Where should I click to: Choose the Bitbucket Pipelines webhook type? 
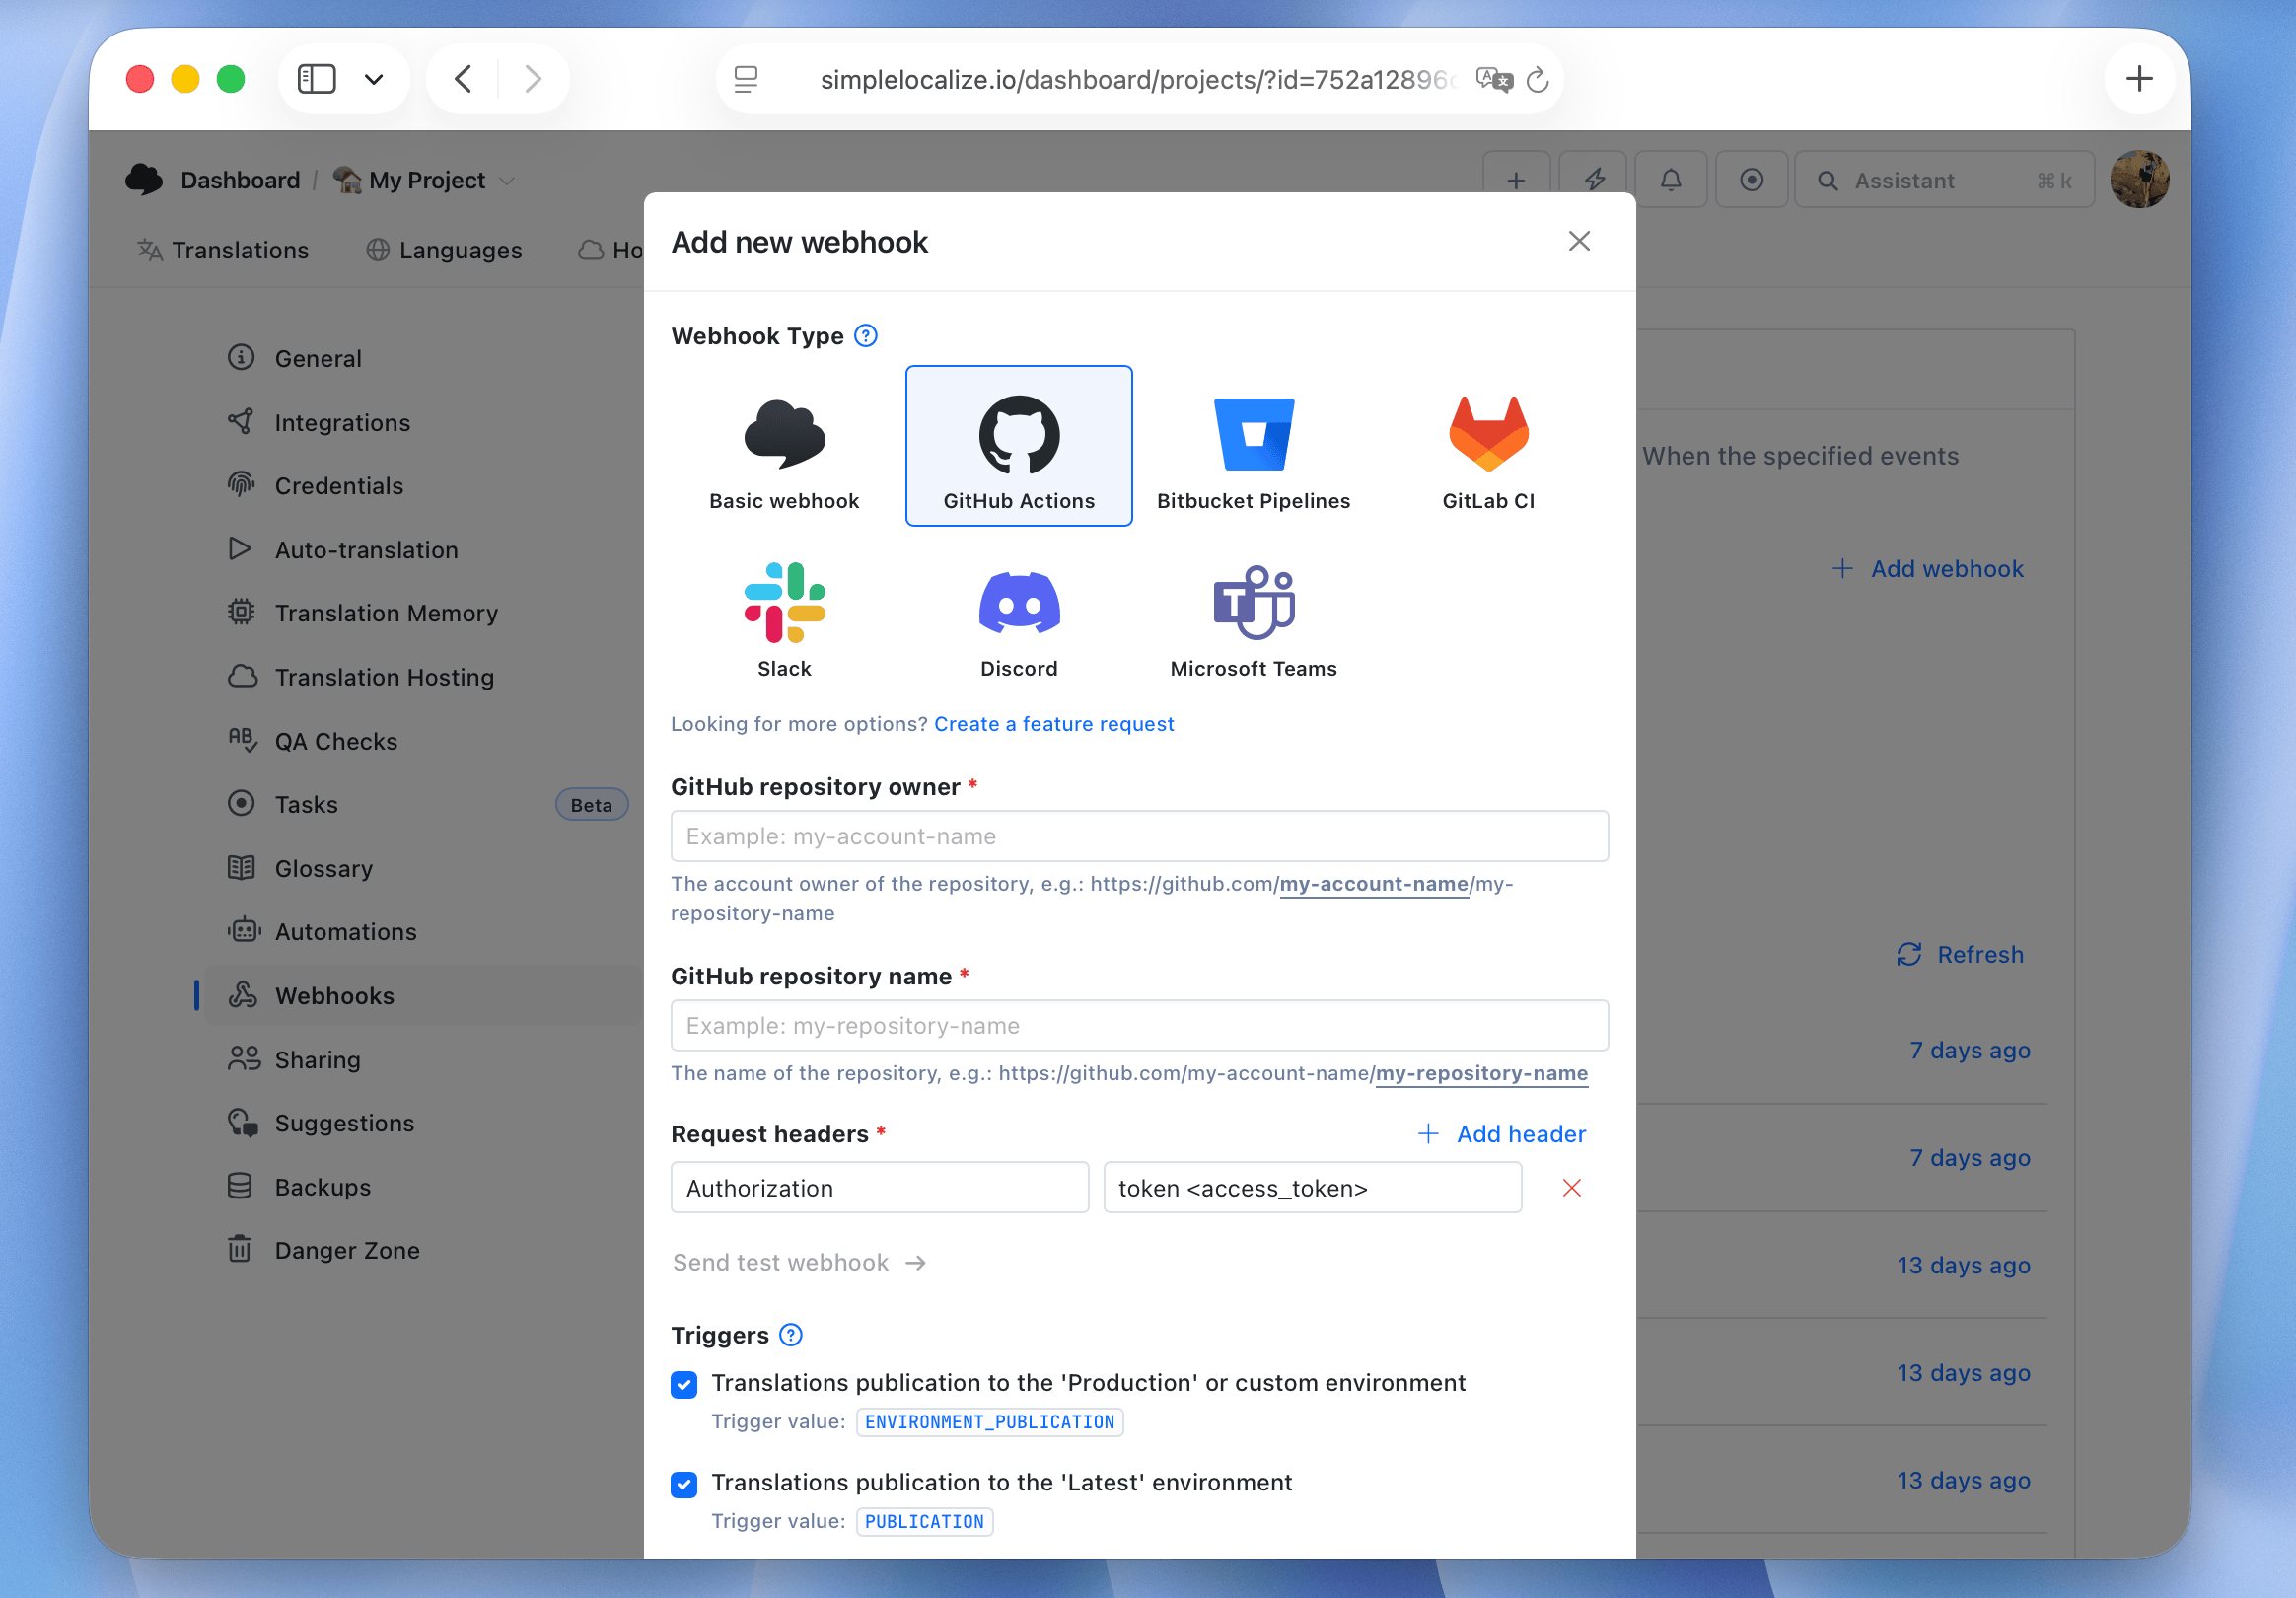tap(1253, 445)
